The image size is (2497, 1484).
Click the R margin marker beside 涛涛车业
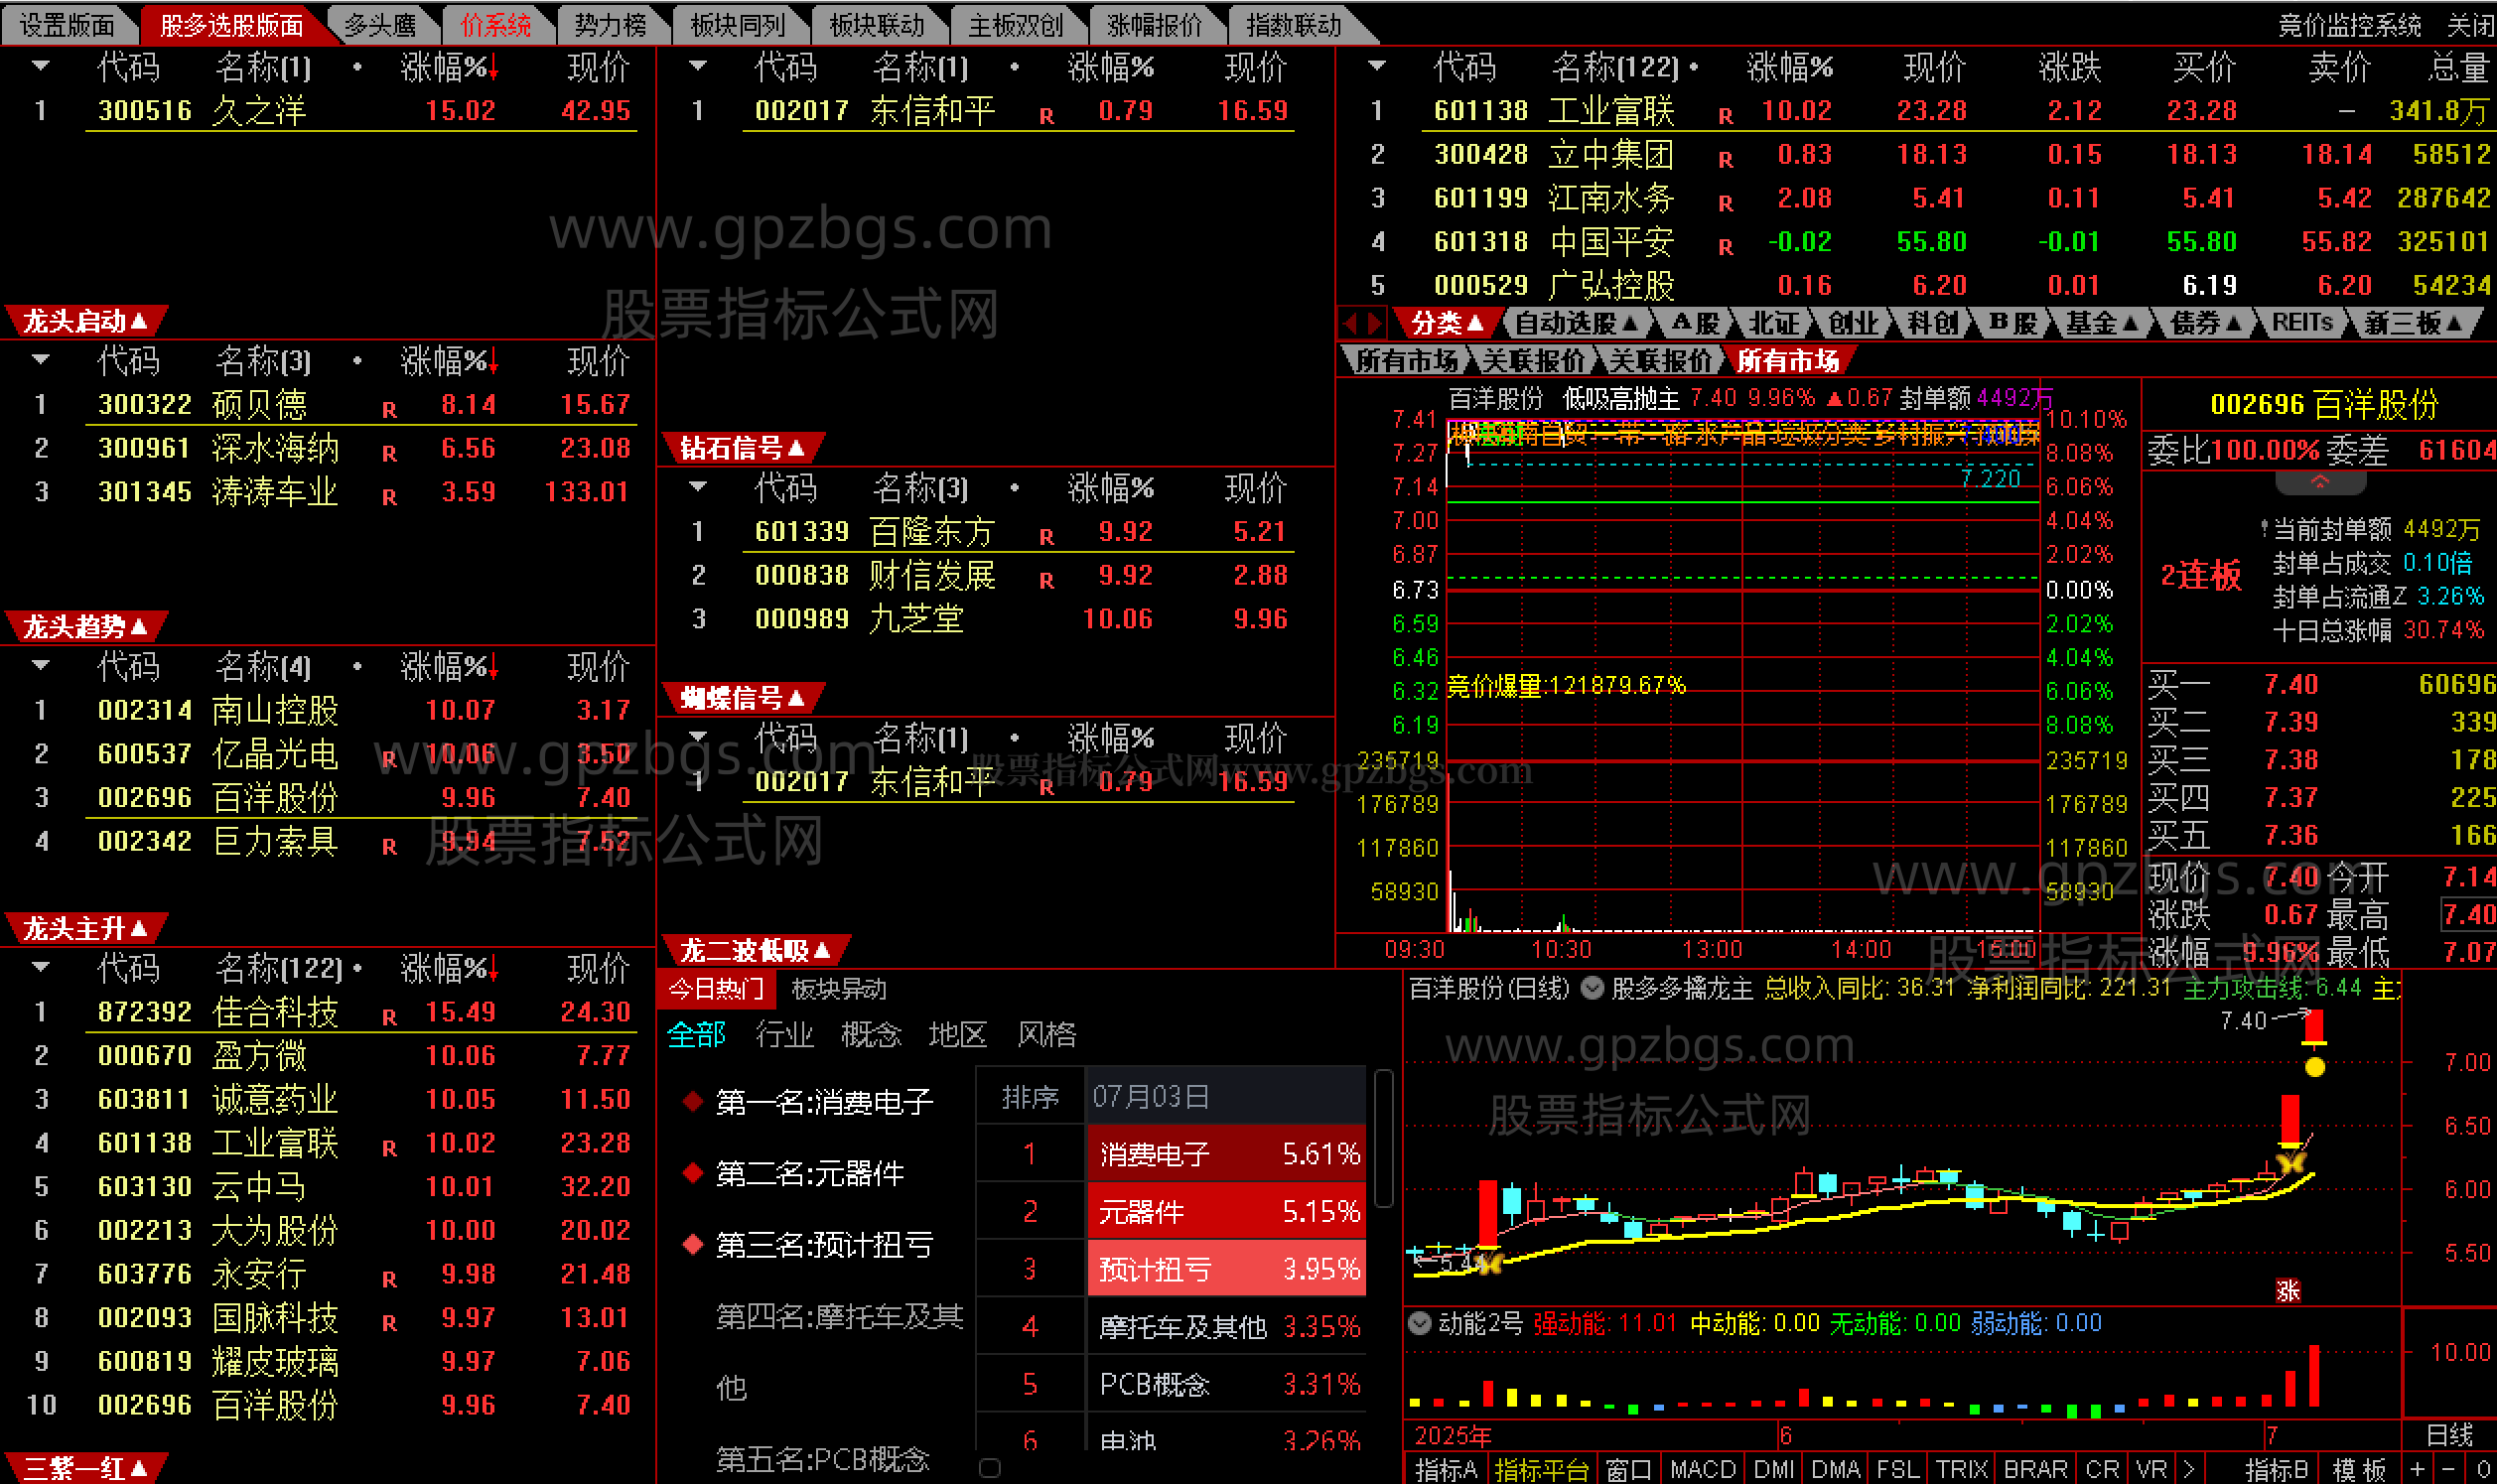(x=389, y=497)
